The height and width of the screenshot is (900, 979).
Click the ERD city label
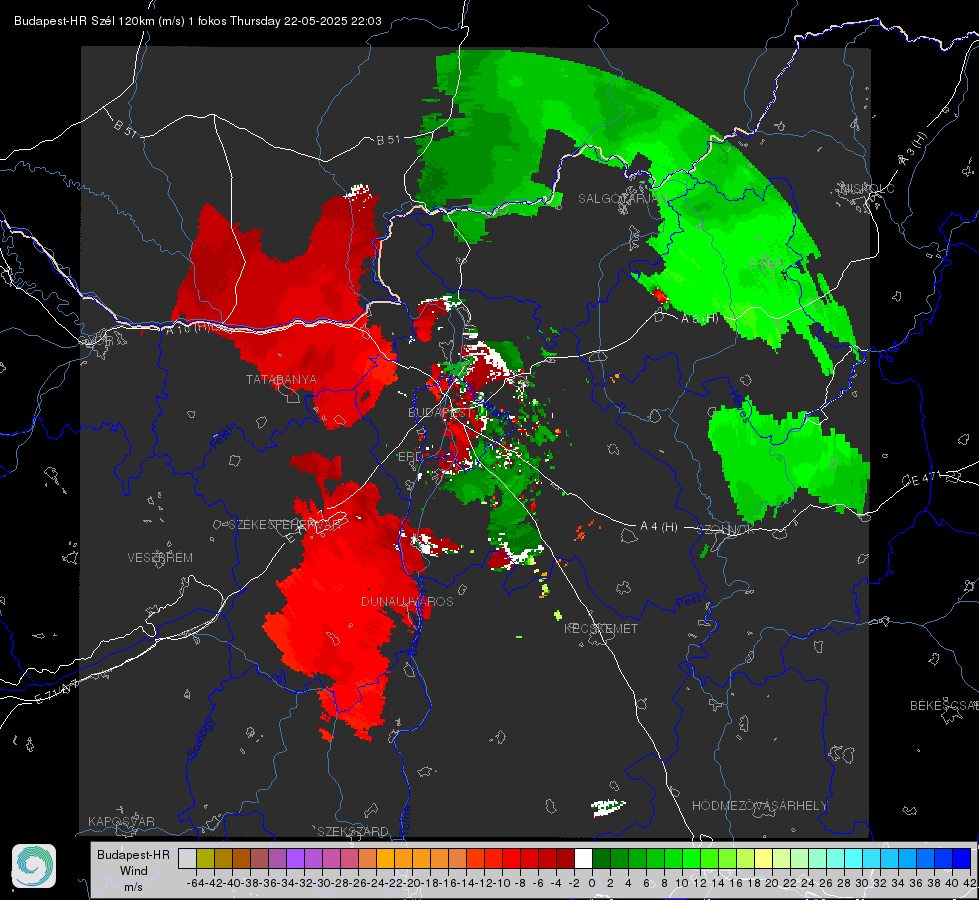coord(410,457)
